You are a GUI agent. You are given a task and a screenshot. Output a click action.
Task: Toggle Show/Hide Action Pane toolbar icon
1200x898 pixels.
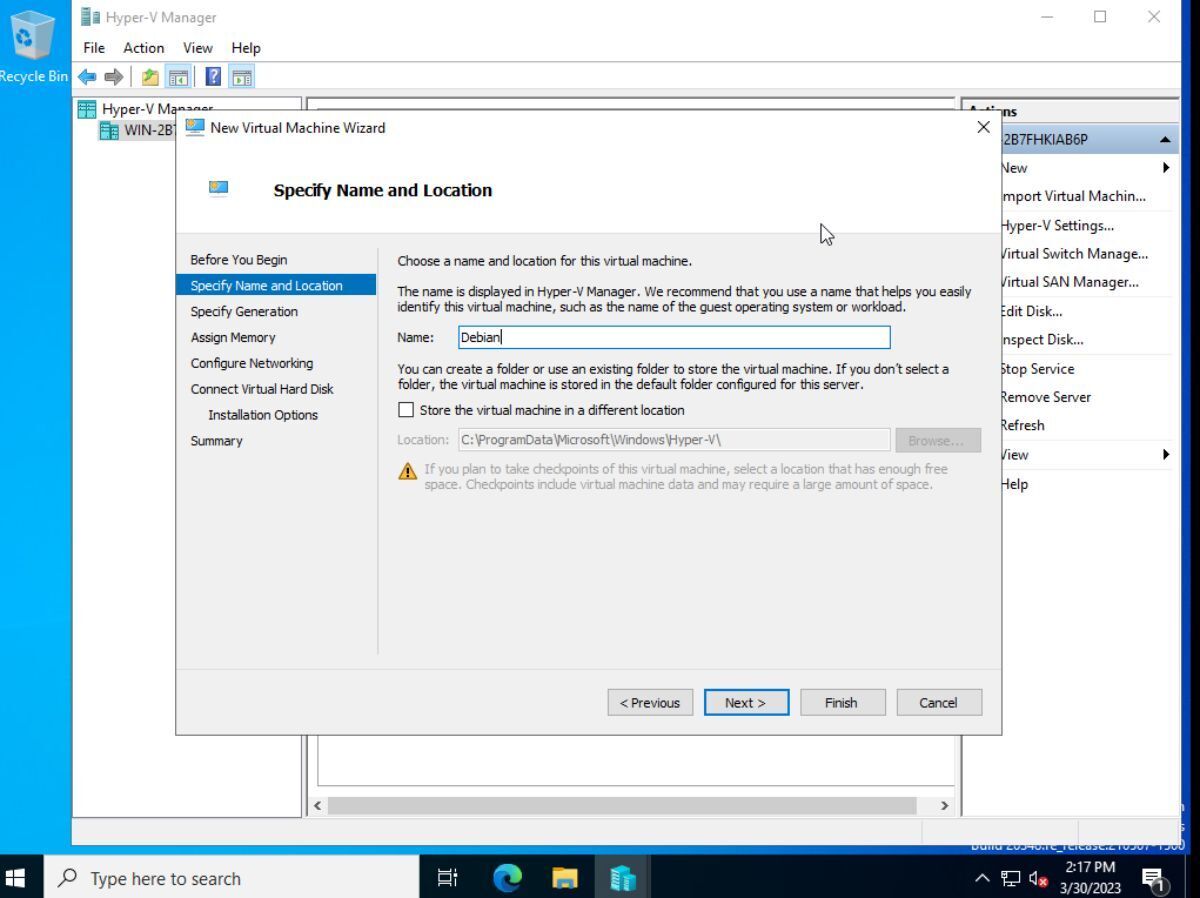[x=241, y=77]
